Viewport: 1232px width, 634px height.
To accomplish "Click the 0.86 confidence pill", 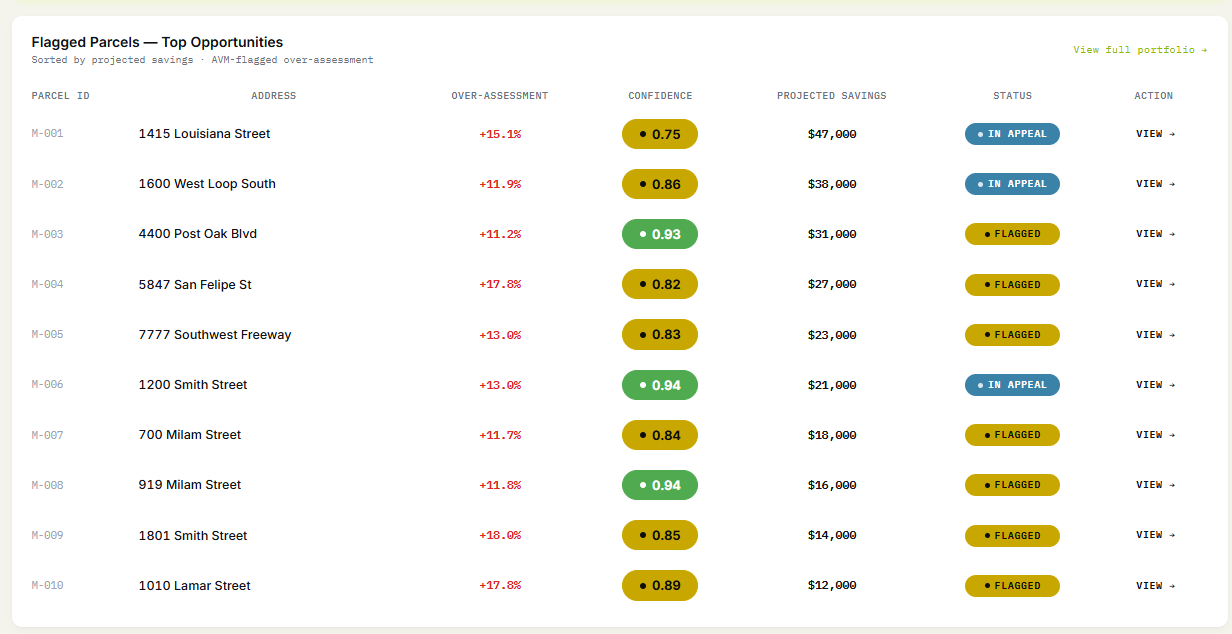I will pos(660,184).
